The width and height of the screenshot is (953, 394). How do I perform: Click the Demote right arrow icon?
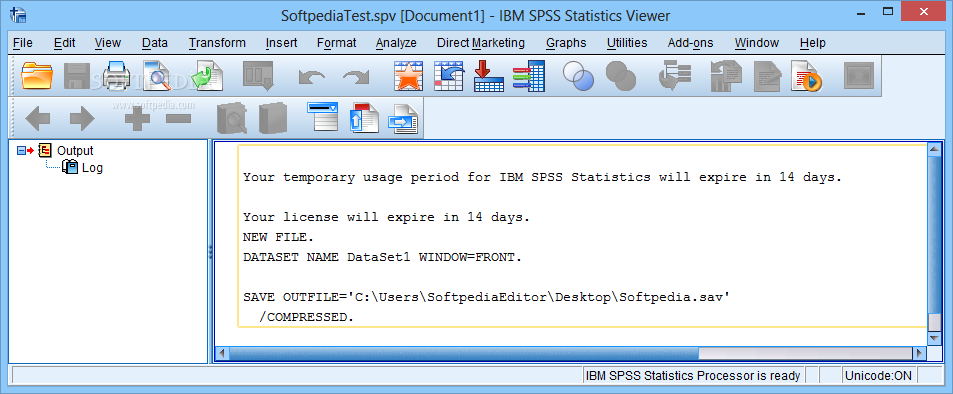tap(82, 119)
